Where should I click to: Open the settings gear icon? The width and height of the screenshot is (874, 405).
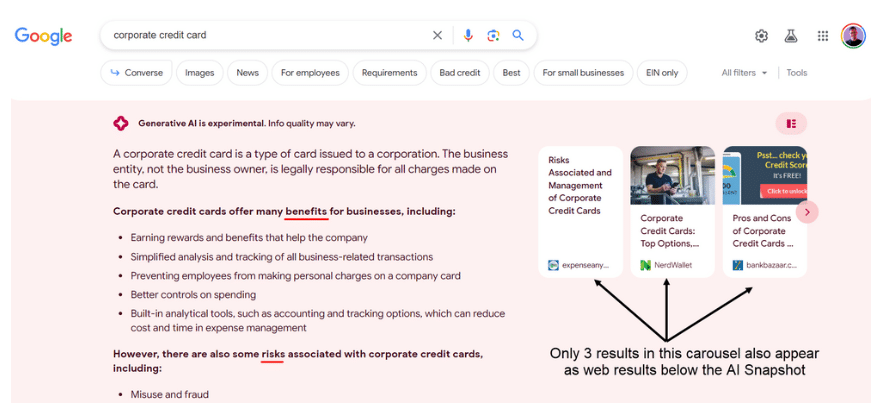pyautogui.click(x=761, y=36)
